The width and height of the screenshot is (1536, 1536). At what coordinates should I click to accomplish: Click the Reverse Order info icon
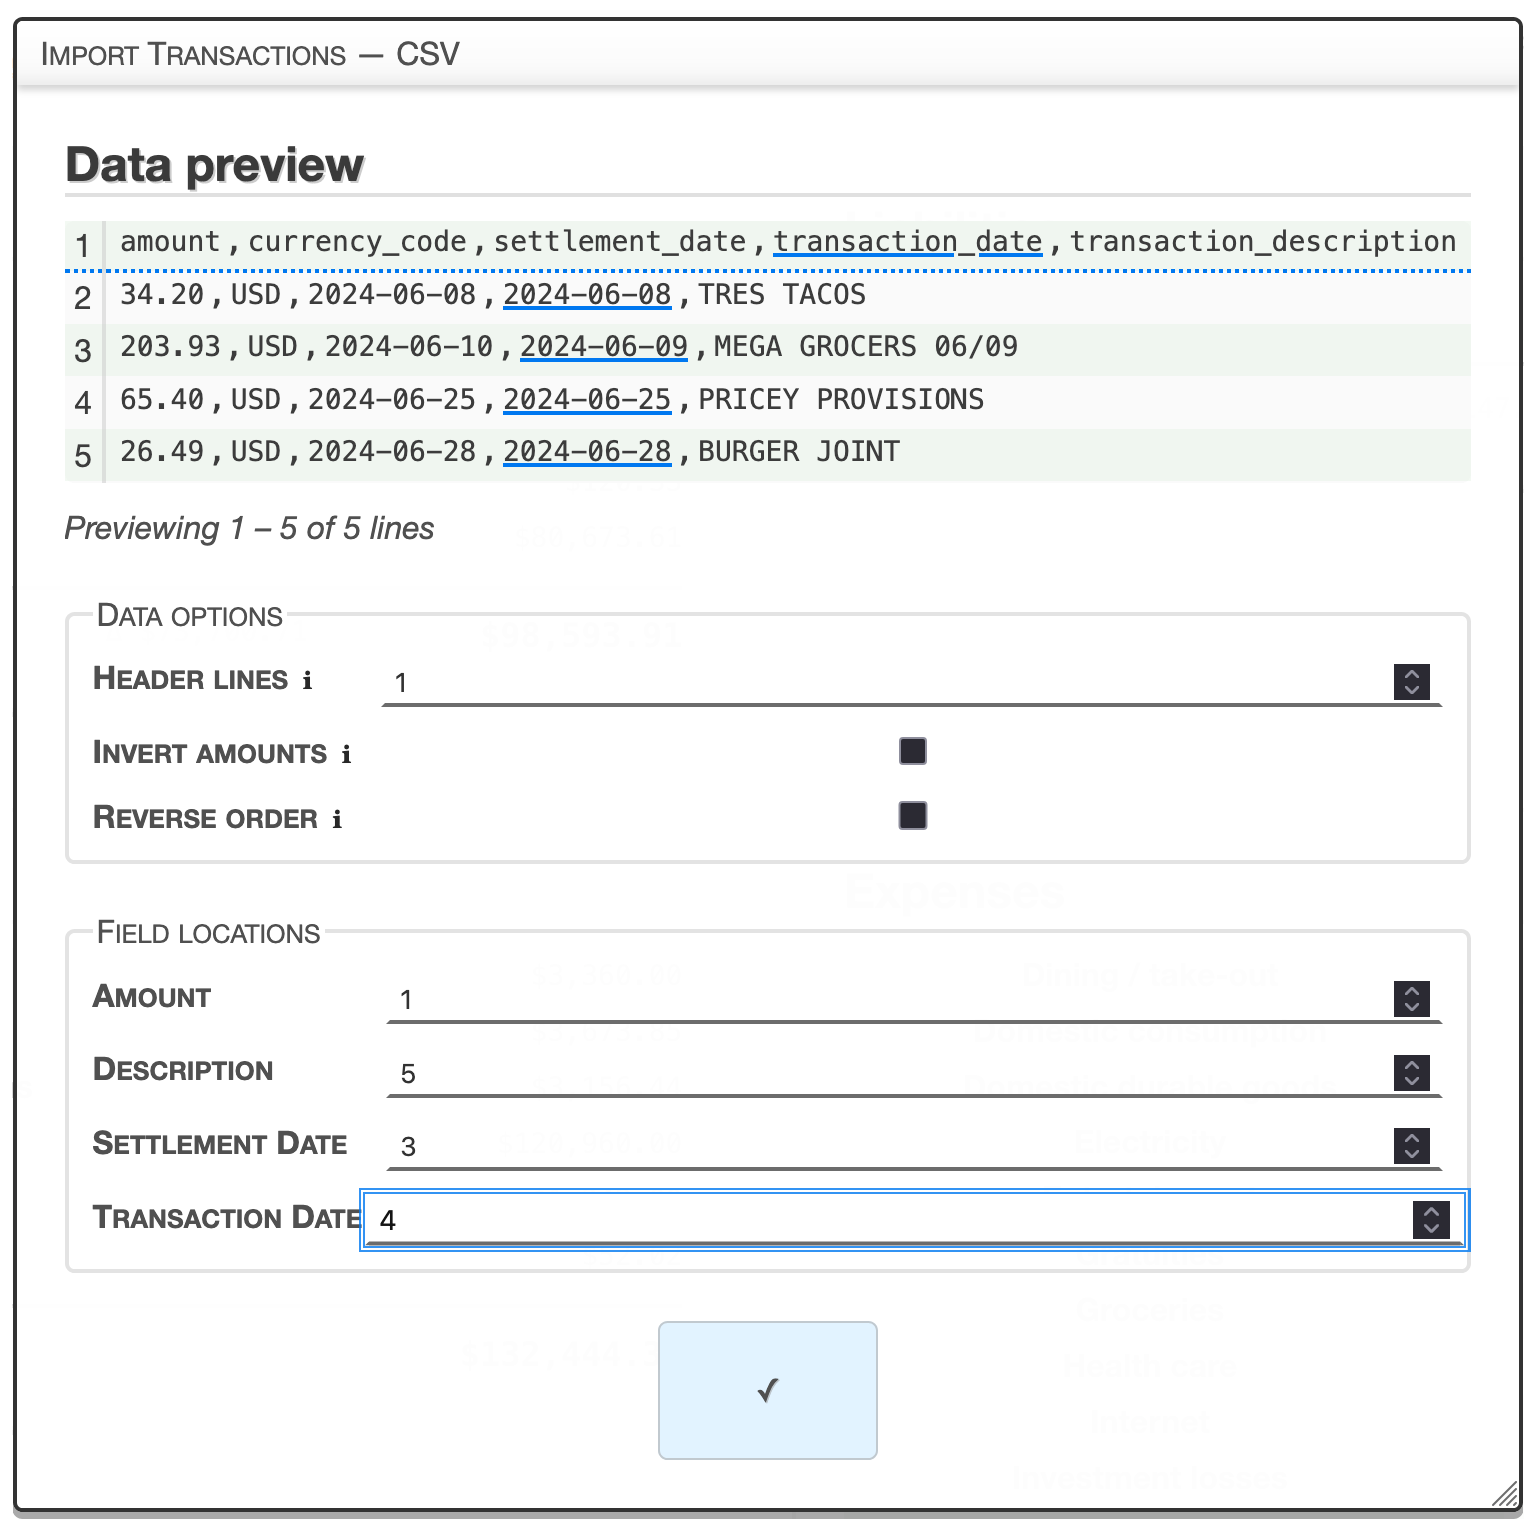(337, 820)
